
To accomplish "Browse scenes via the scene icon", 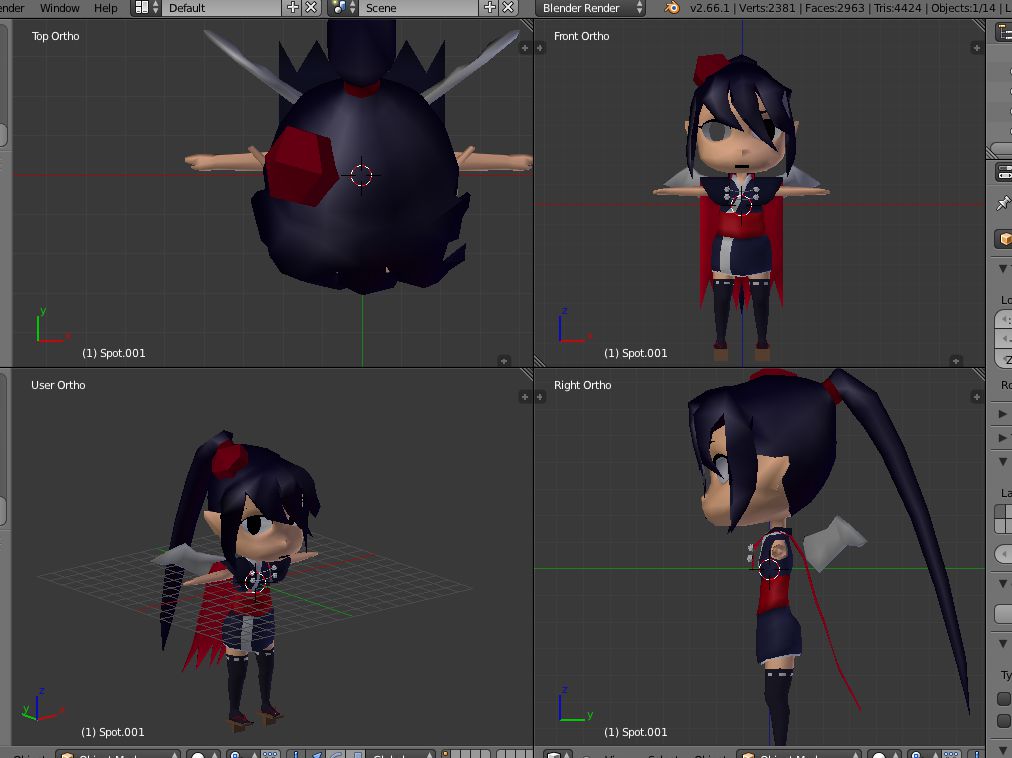I will pos(343,8).
